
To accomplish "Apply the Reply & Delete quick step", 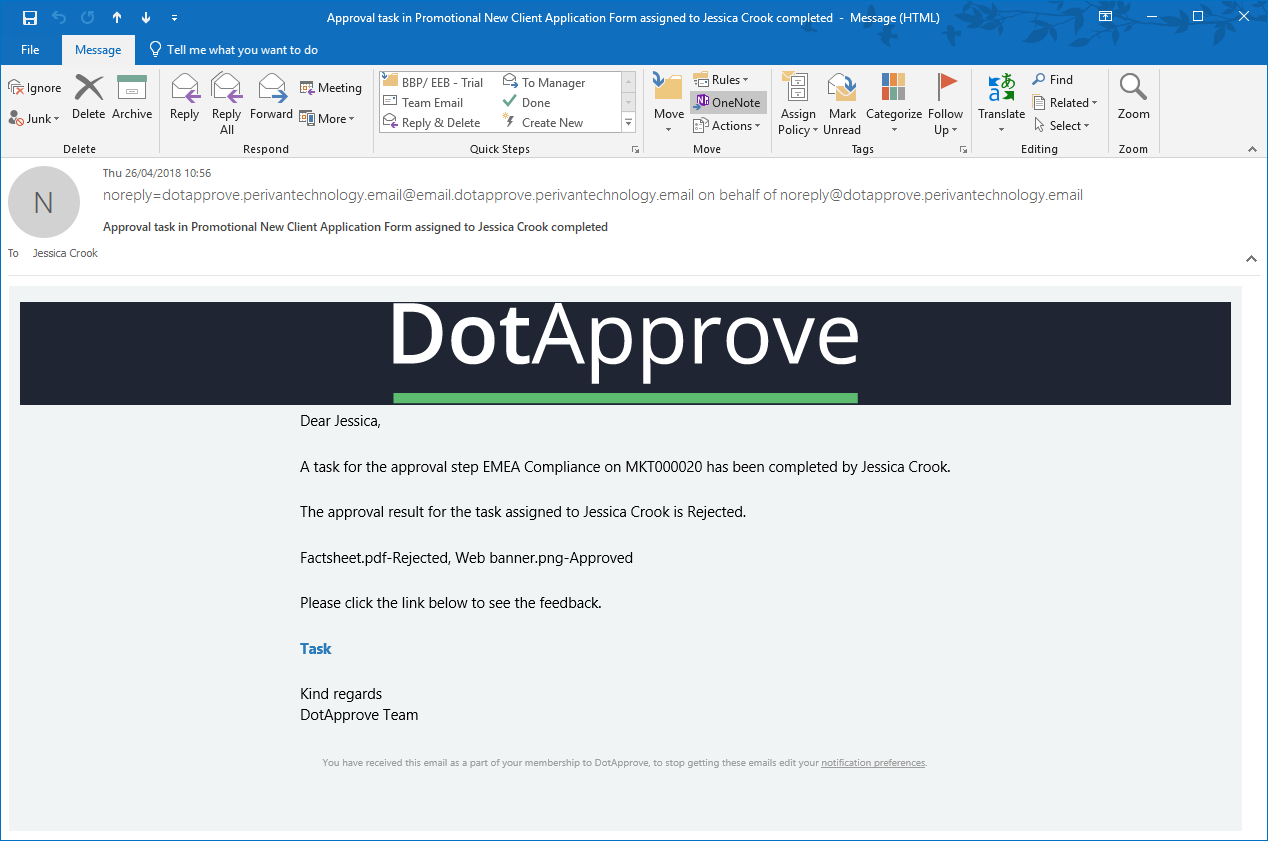I will point(432,122).
